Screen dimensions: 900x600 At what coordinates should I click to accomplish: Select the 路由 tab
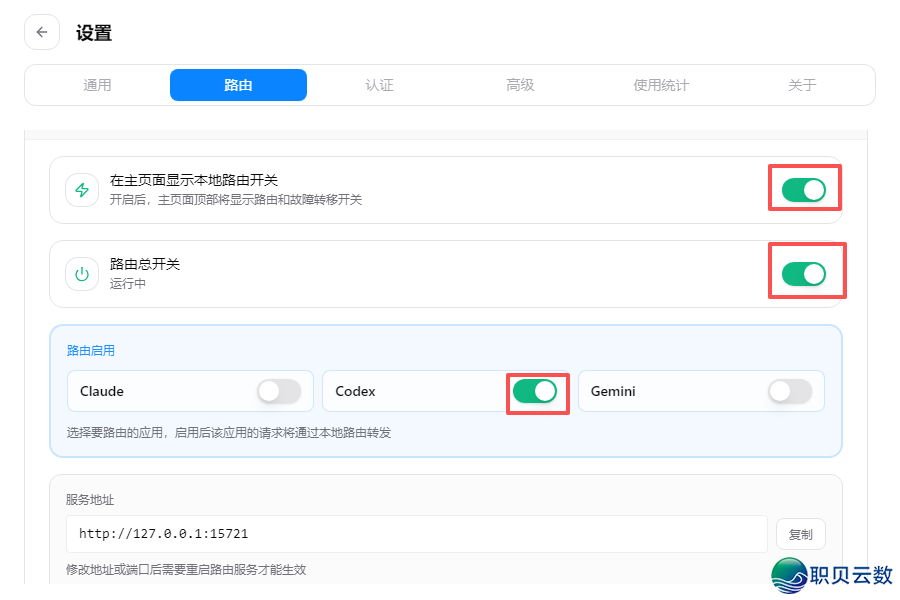click(238, 85)
